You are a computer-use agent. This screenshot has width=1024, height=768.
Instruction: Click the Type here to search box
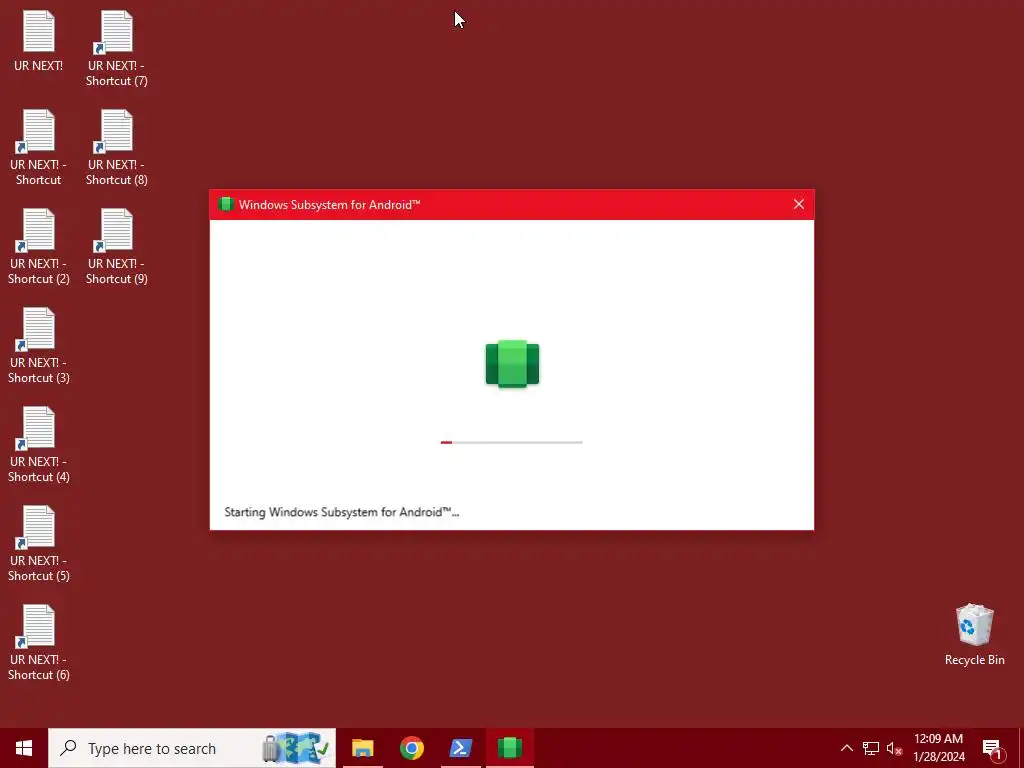click(192, 748)
